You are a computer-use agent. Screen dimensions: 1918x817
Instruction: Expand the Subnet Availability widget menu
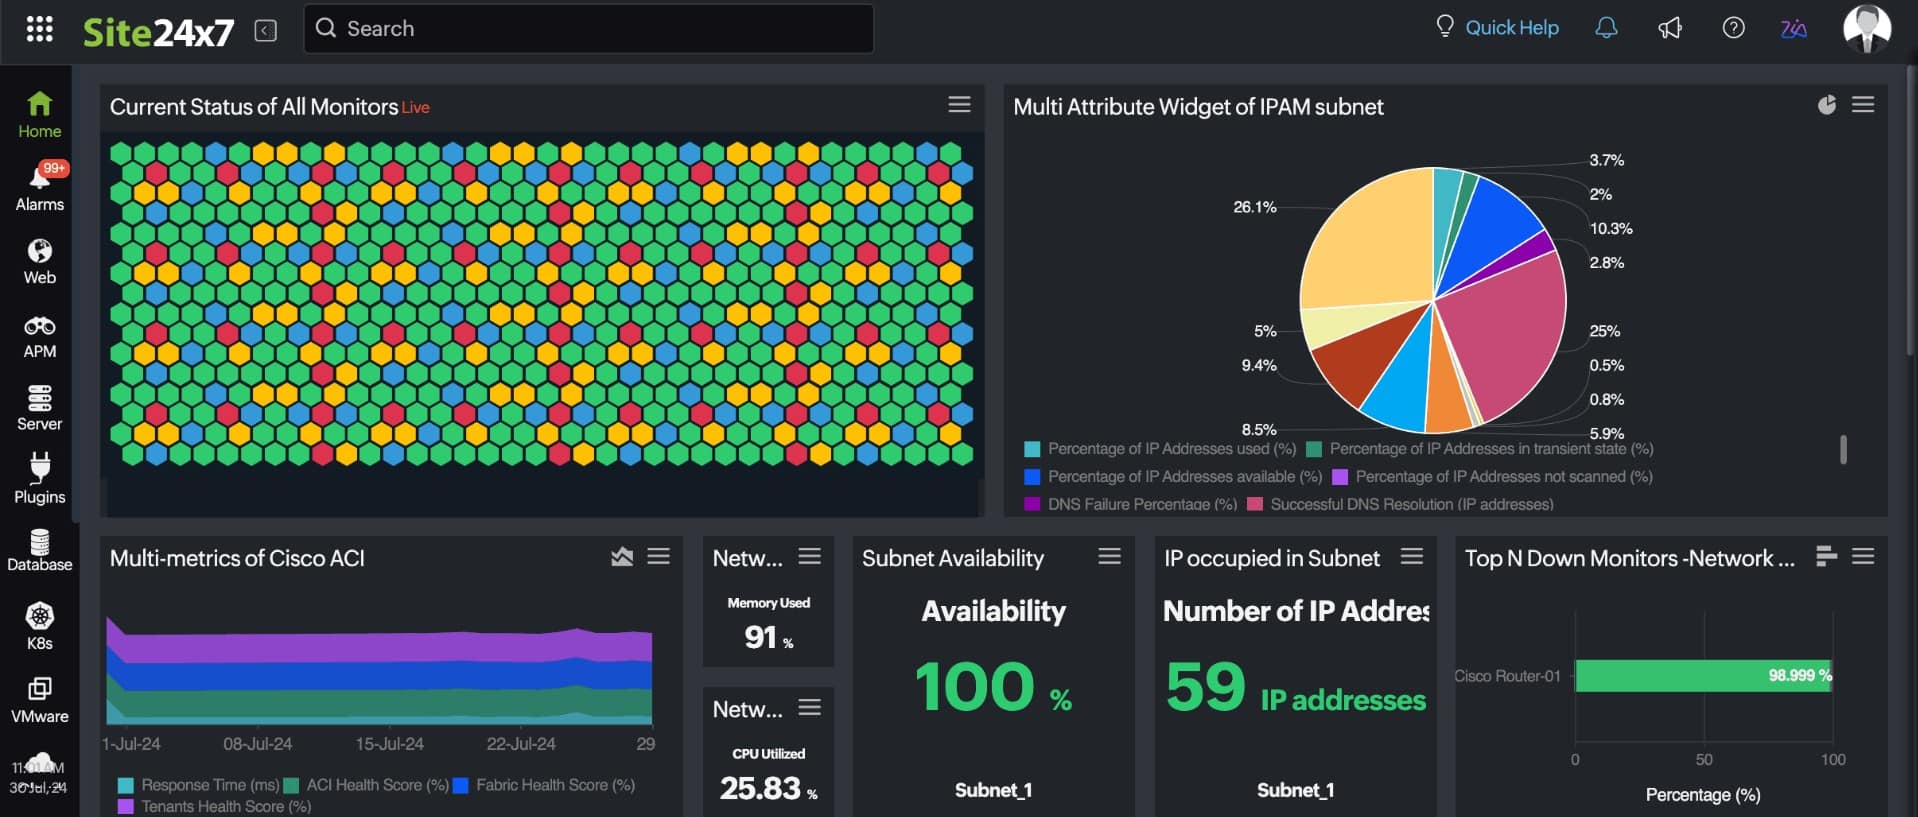[1109, 557]
